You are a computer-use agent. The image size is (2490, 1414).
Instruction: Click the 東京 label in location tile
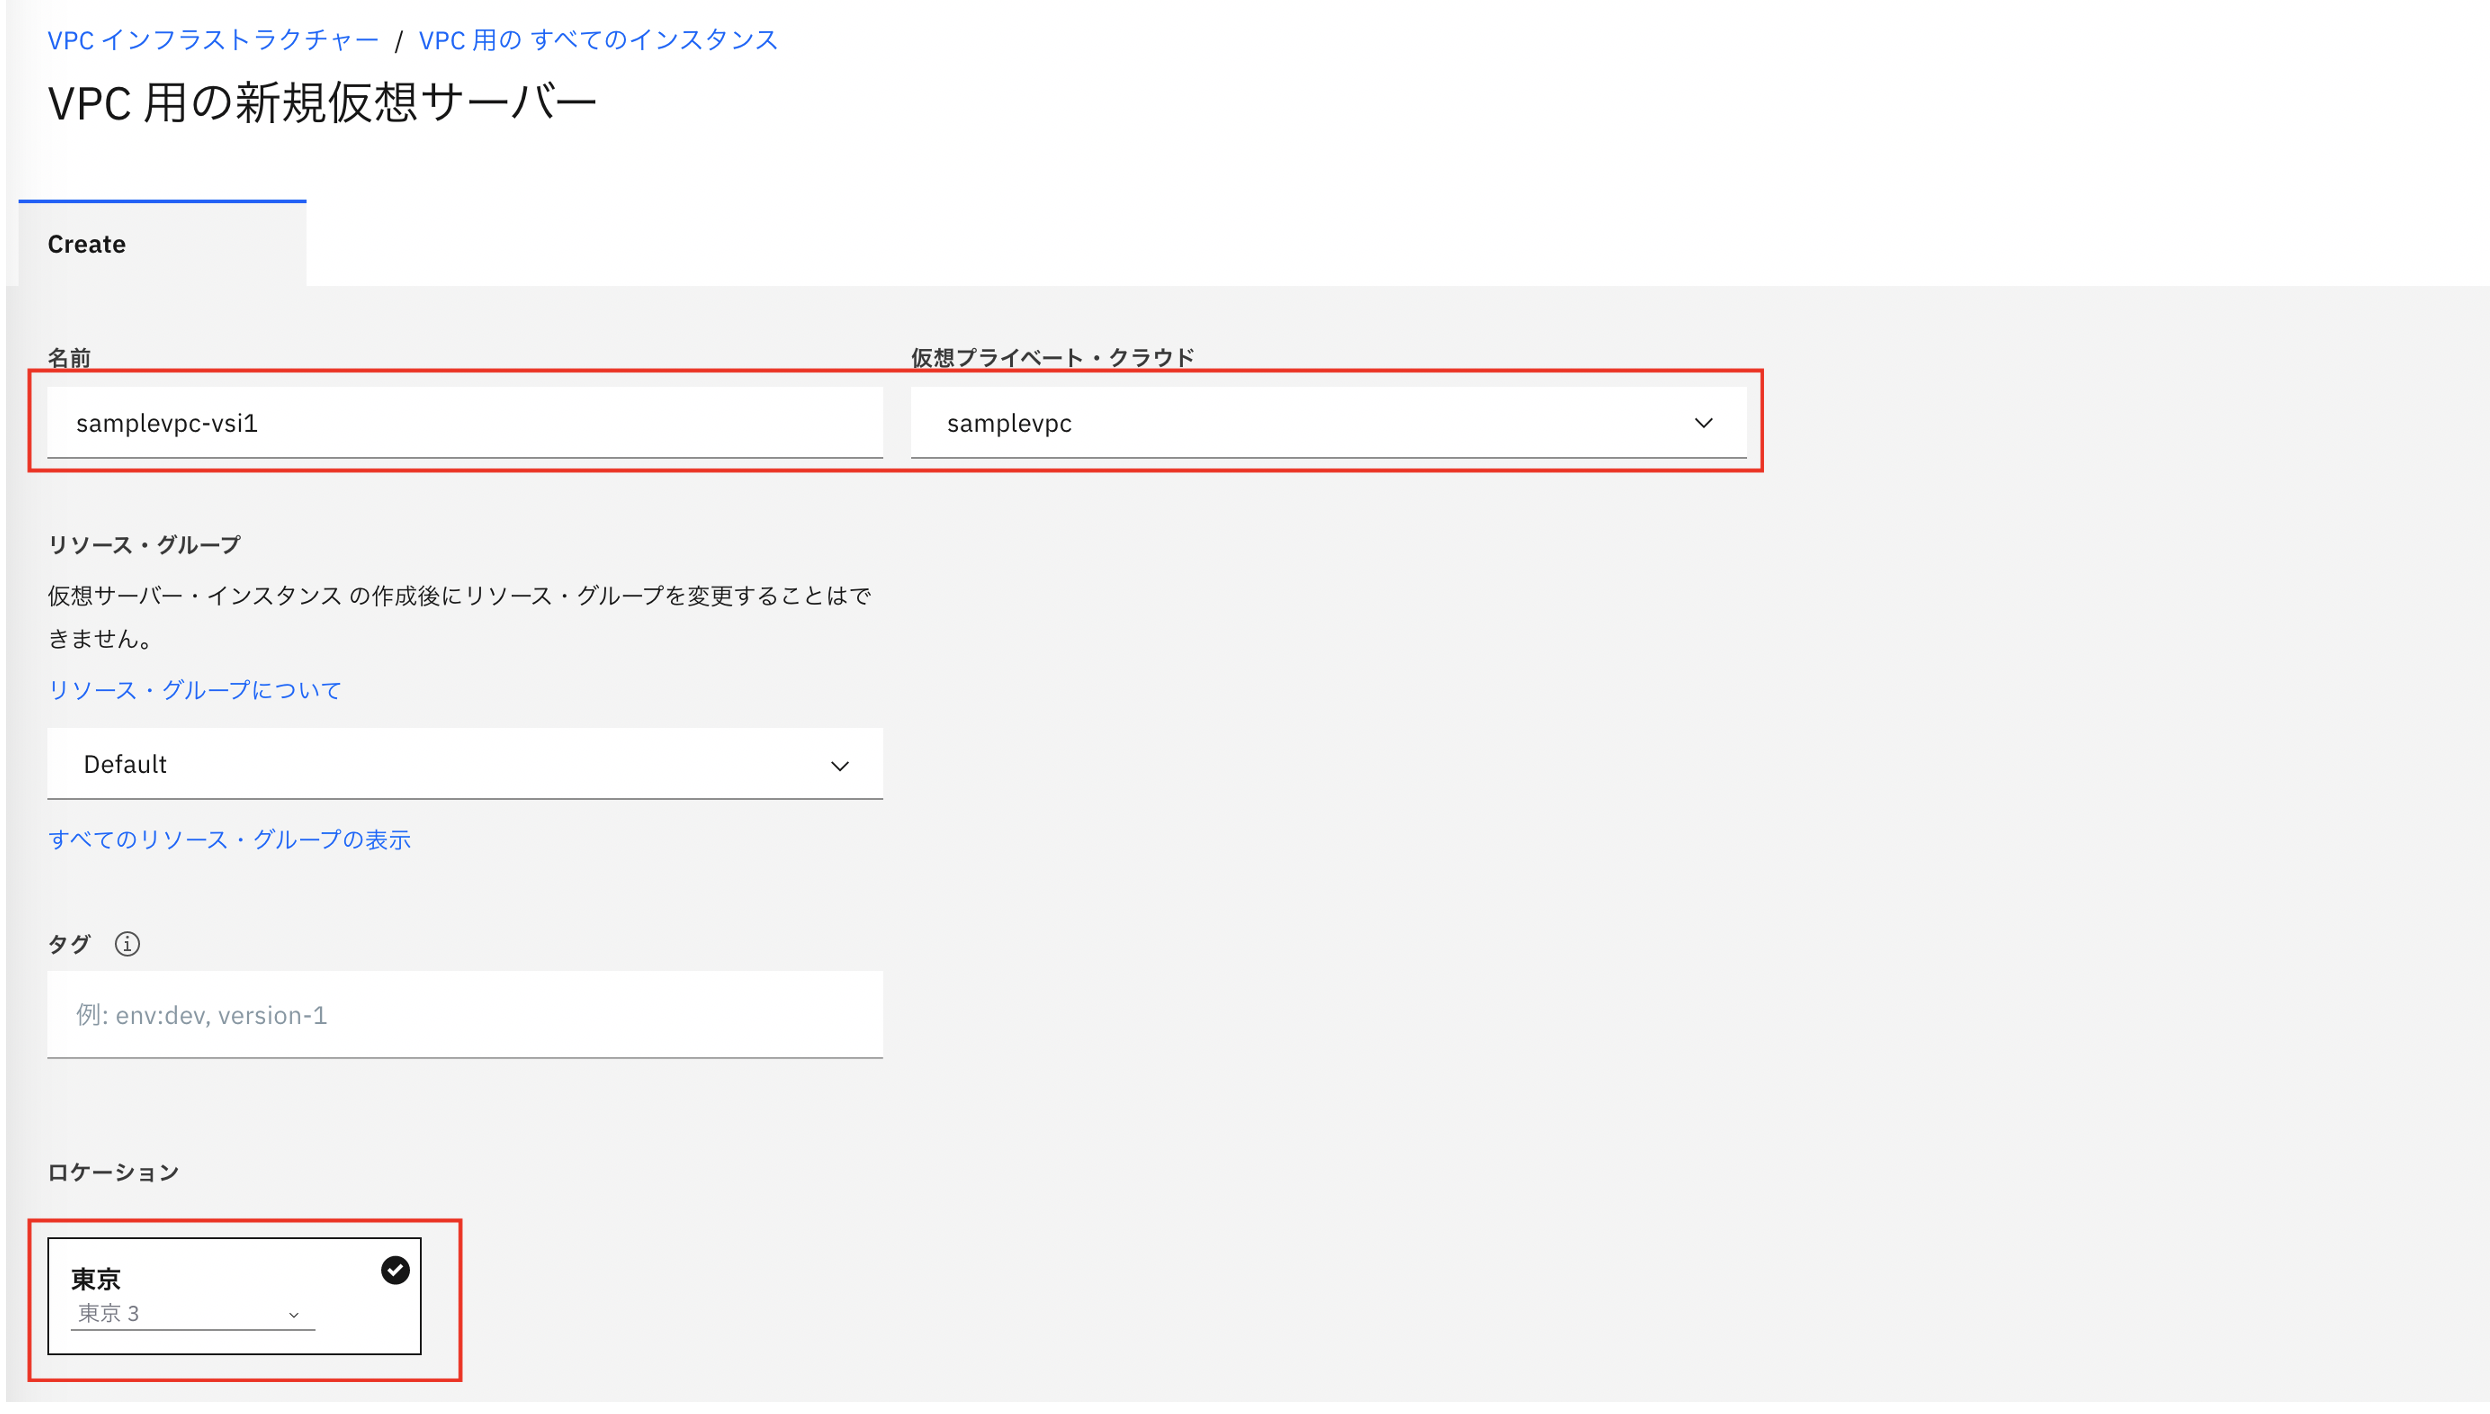pos(96,1279)
